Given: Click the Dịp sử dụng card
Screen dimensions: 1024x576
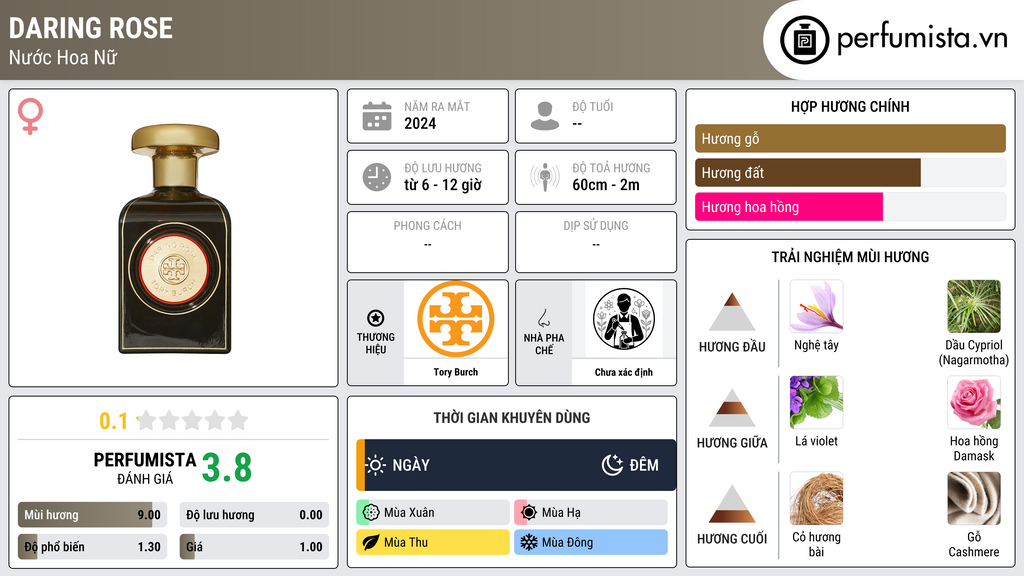Looking at the screenshot, I should [596, 242].
